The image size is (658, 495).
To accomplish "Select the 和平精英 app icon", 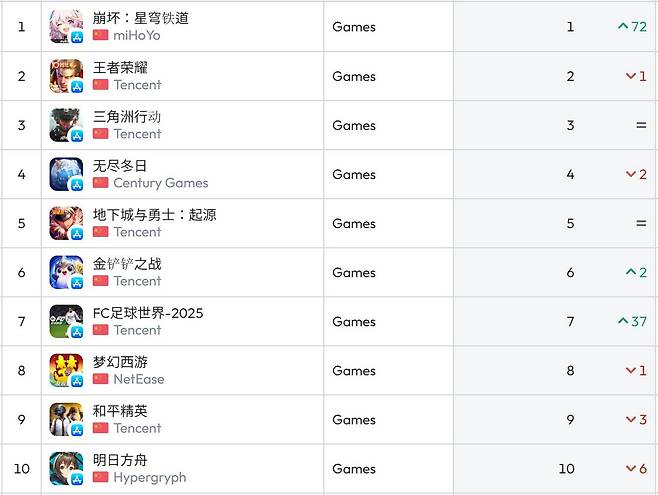I will pos(66,419).
